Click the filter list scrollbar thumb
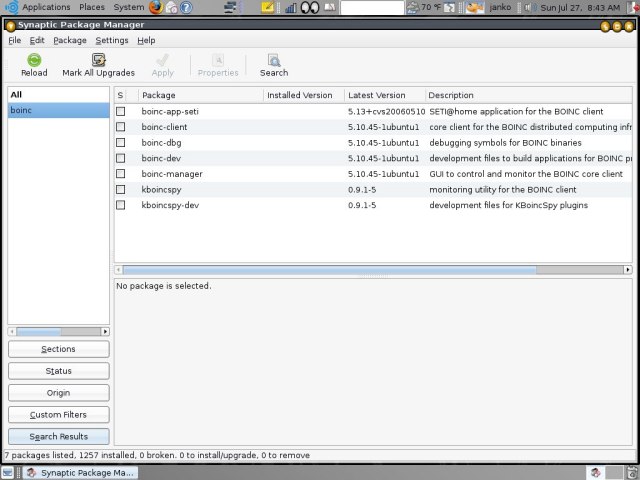Image resolution: width=640 pixels, height=480 pixels. point(39,331)
